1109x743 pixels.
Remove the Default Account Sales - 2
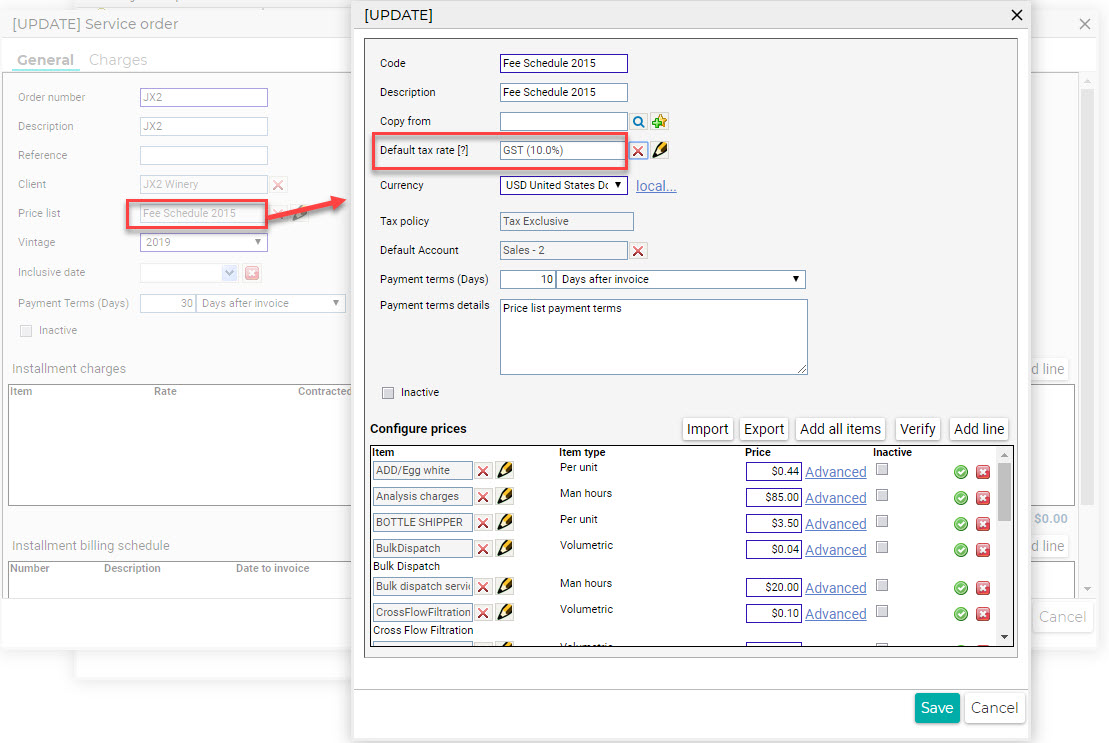pyautogui.click(x=638, y=250)
